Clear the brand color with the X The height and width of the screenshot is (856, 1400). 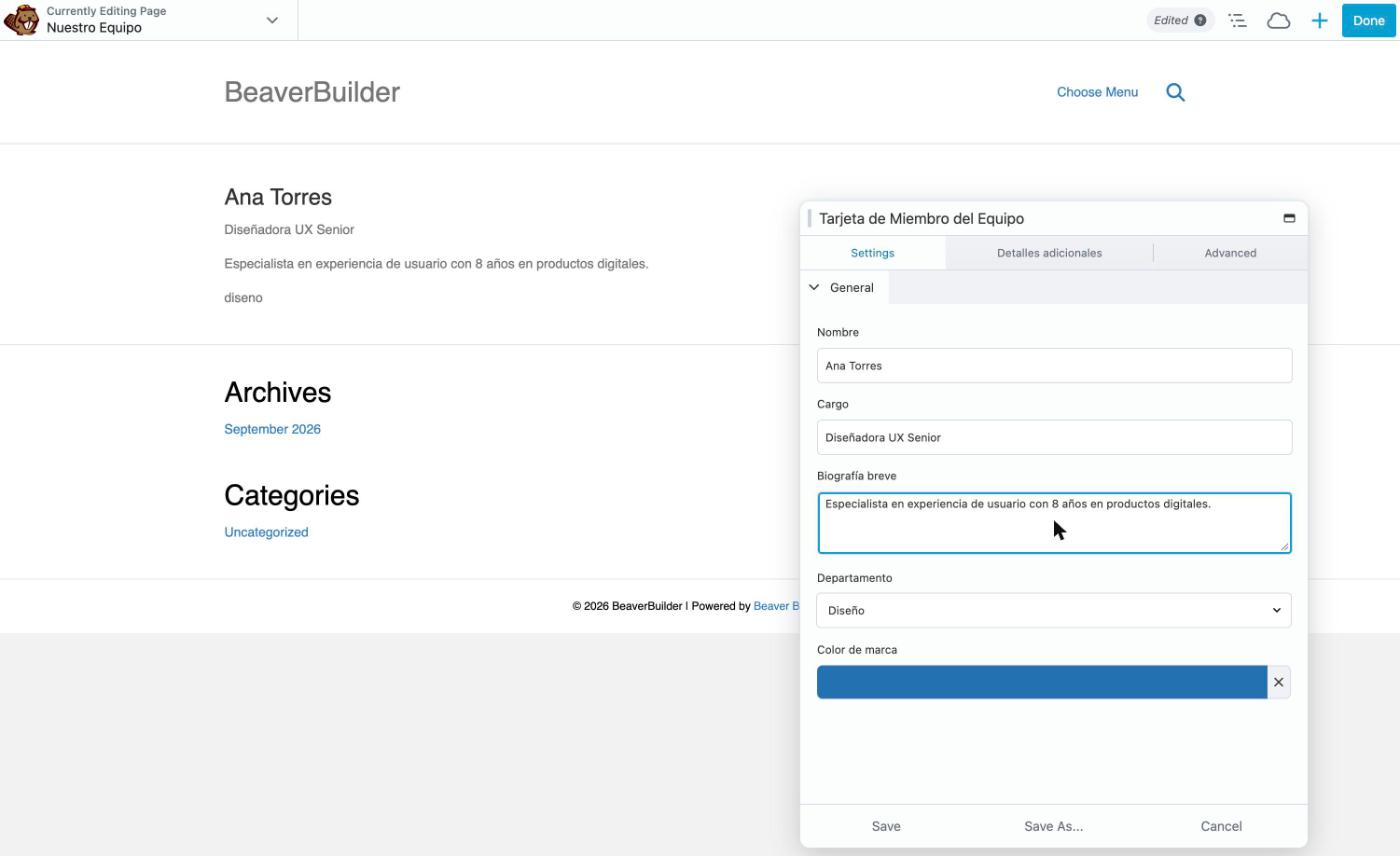coord(1278,682)
